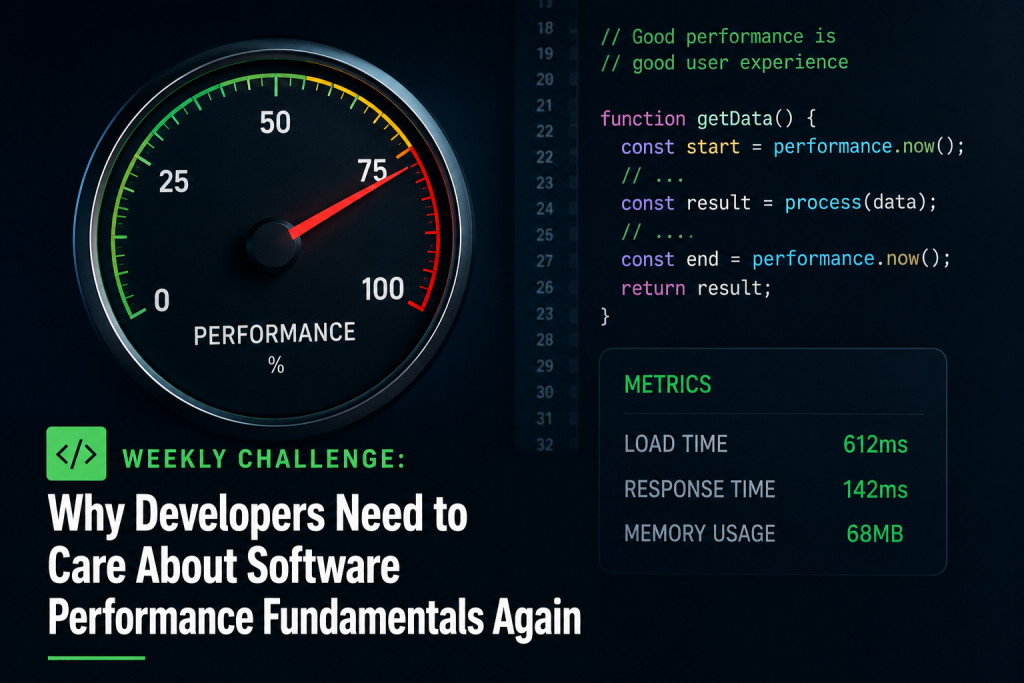The height and width of the screenshot is (683, 1024).
Task: Click the 'WEEKLY CHALLENGE:' label
Action: tap(264, 459)
